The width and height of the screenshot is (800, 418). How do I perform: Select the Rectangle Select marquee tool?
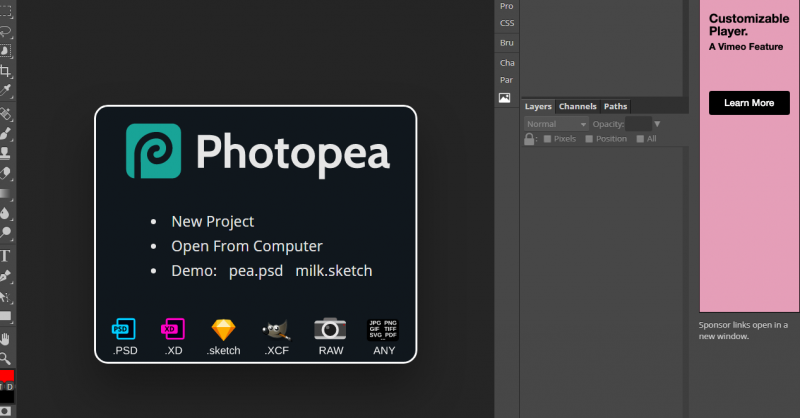coord(5,11)
